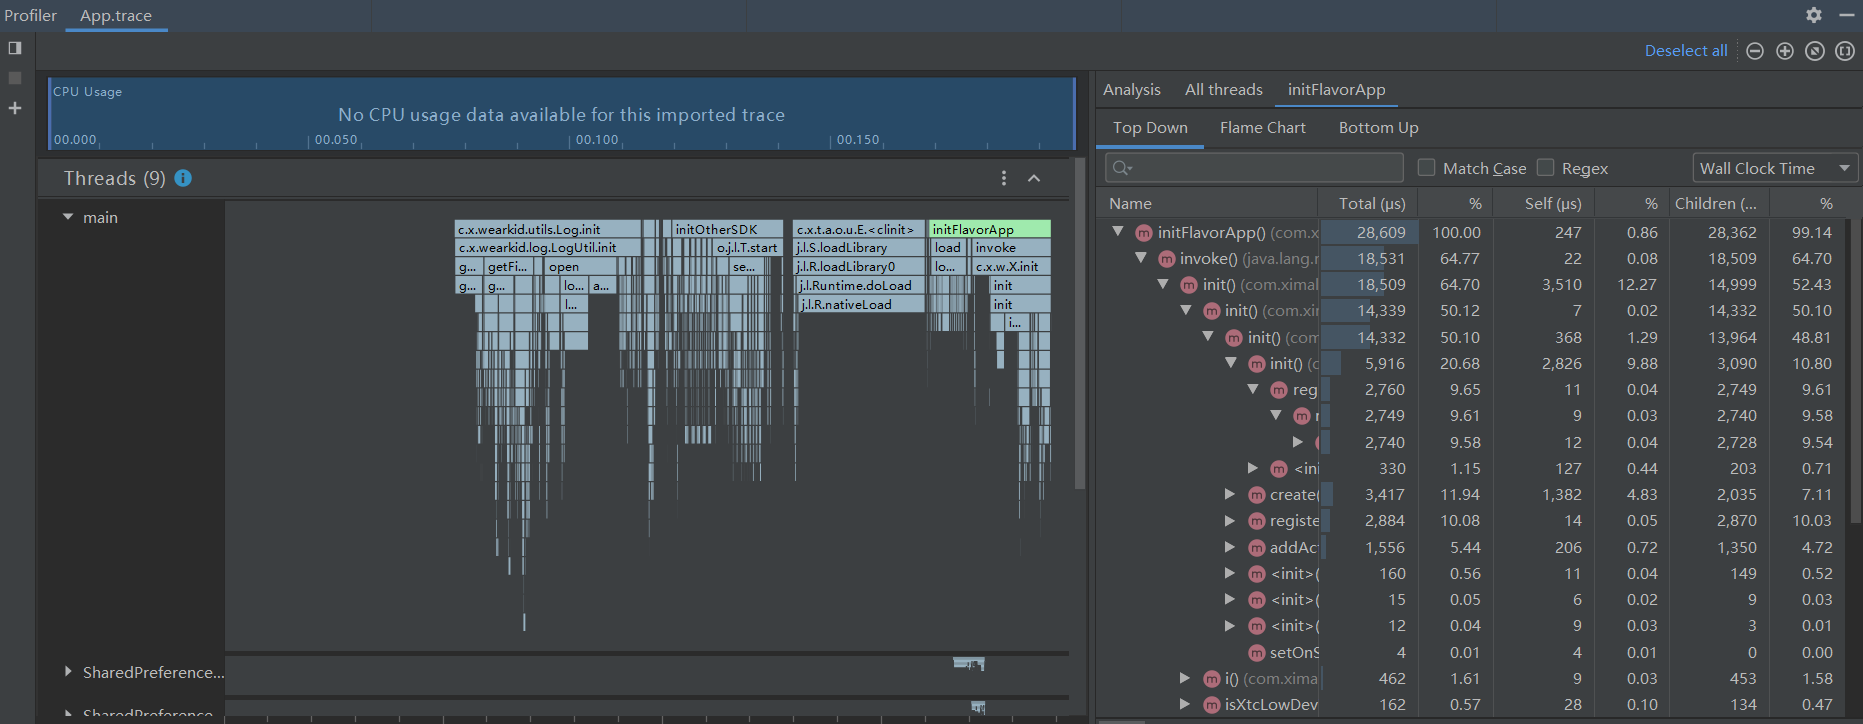
Task: Sort by Children column header
Action: click(1719, 203)
